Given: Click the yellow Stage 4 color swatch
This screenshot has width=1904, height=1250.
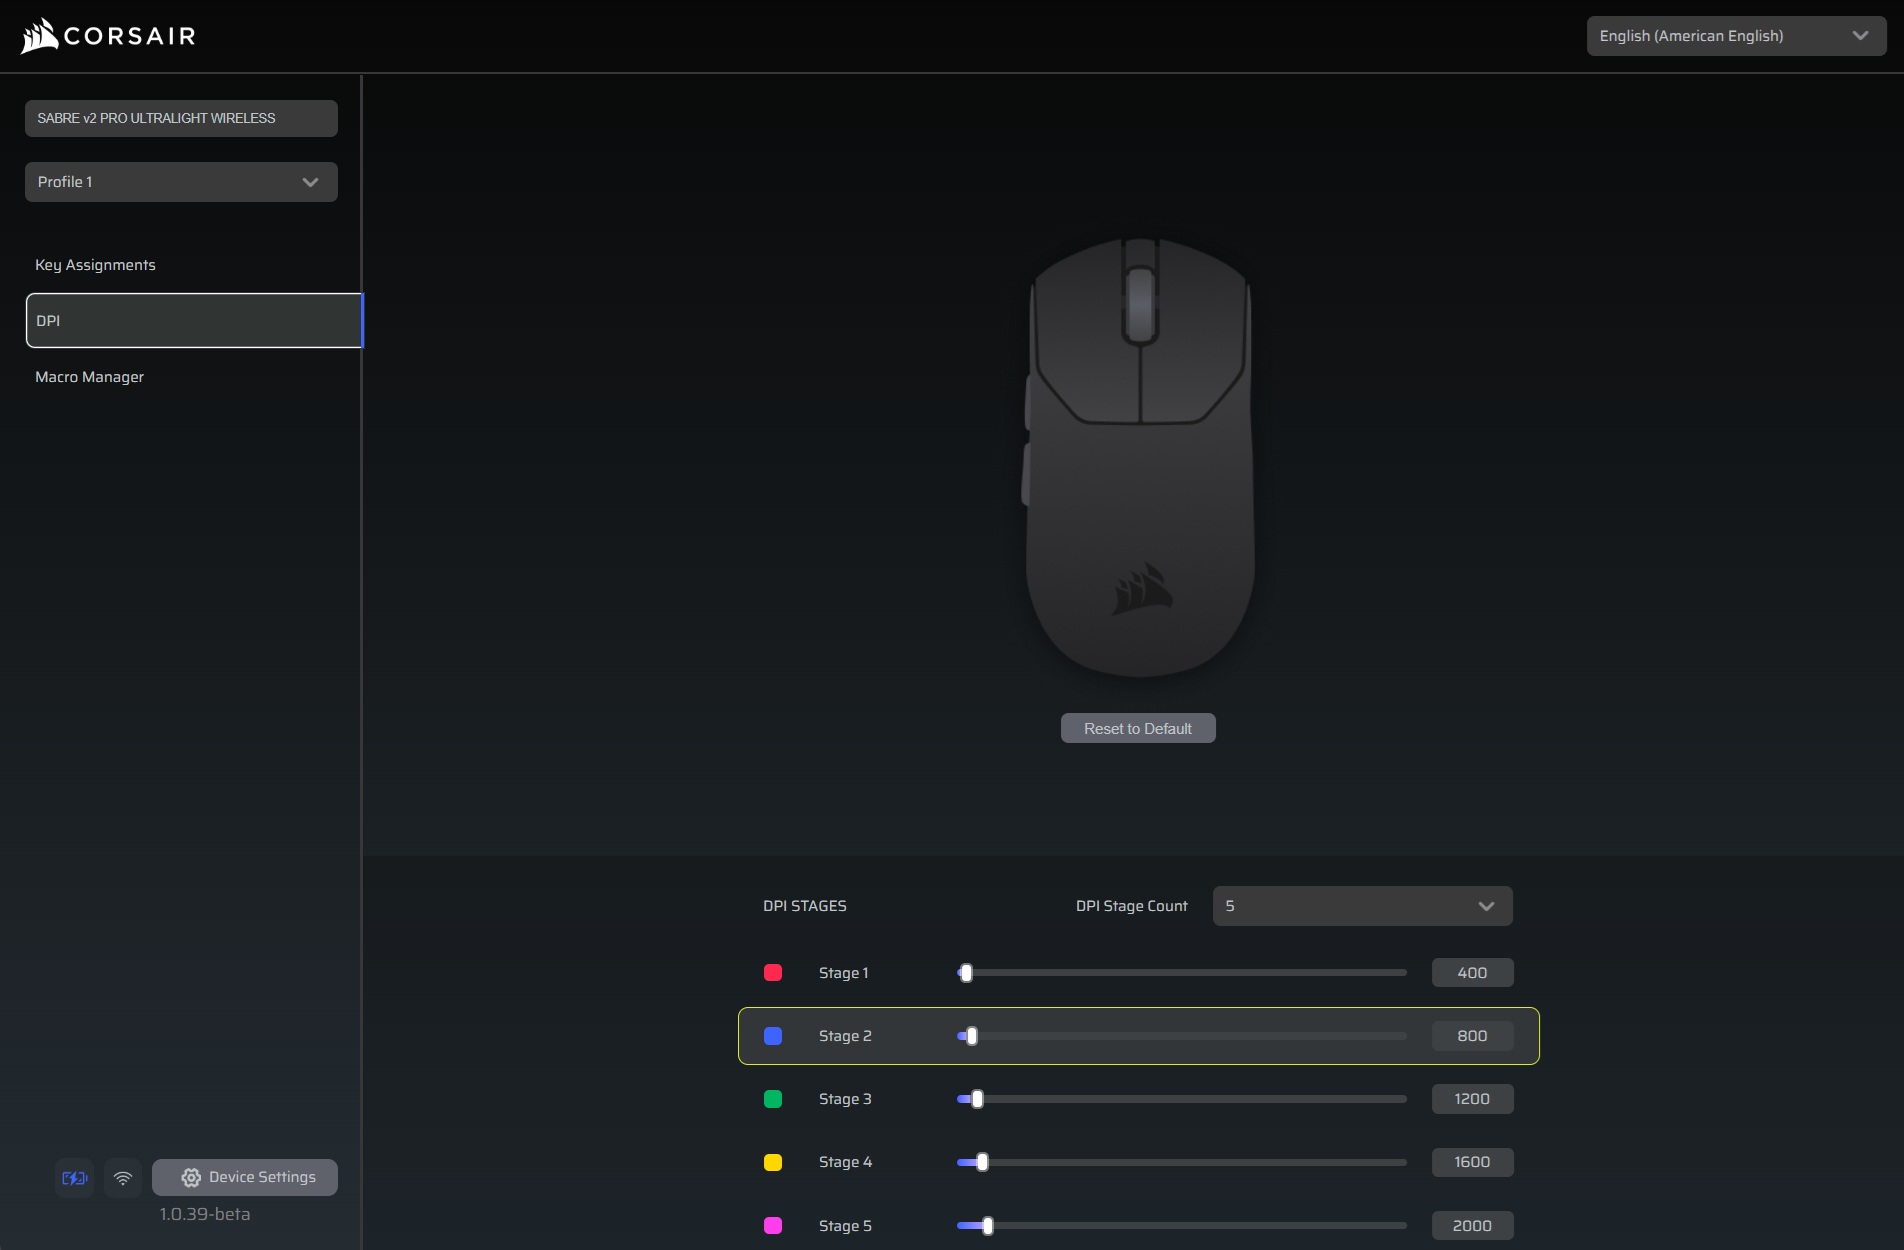Looking at the screenshot, I should [x=773, y=1162].
